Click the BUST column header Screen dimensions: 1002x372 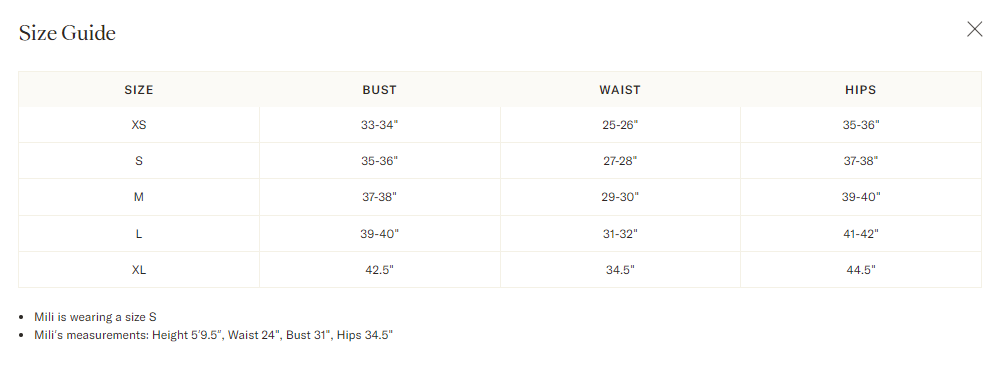(380, 90)
